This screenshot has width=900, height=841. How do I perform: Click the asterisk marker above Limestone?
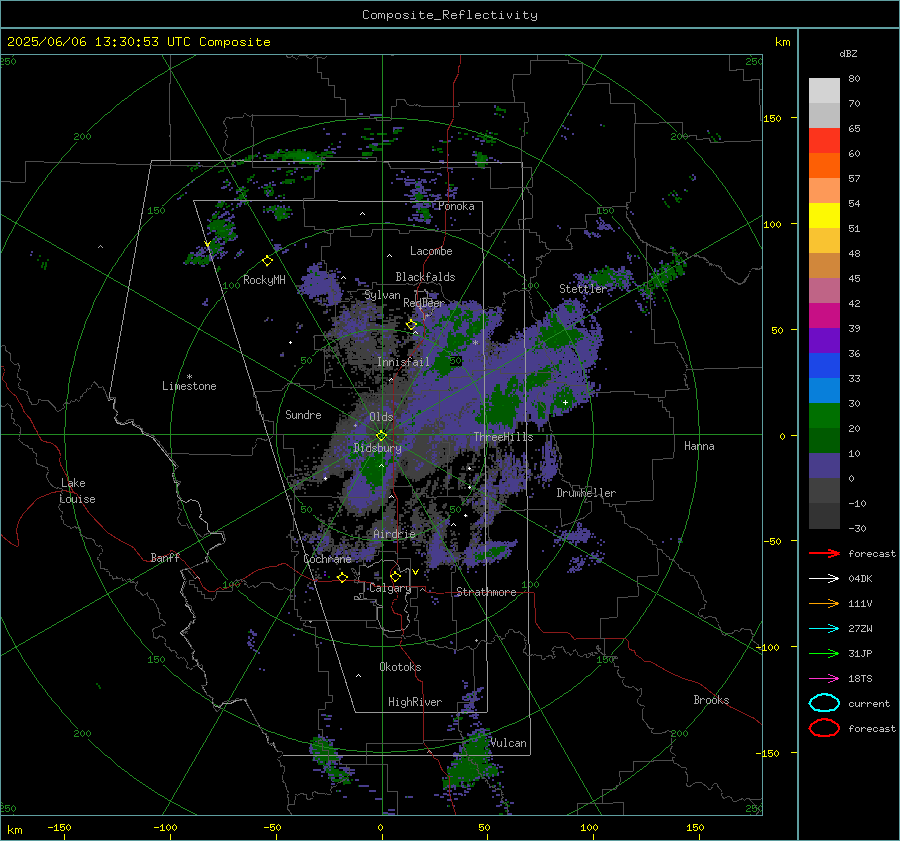[x=189, y=377]
